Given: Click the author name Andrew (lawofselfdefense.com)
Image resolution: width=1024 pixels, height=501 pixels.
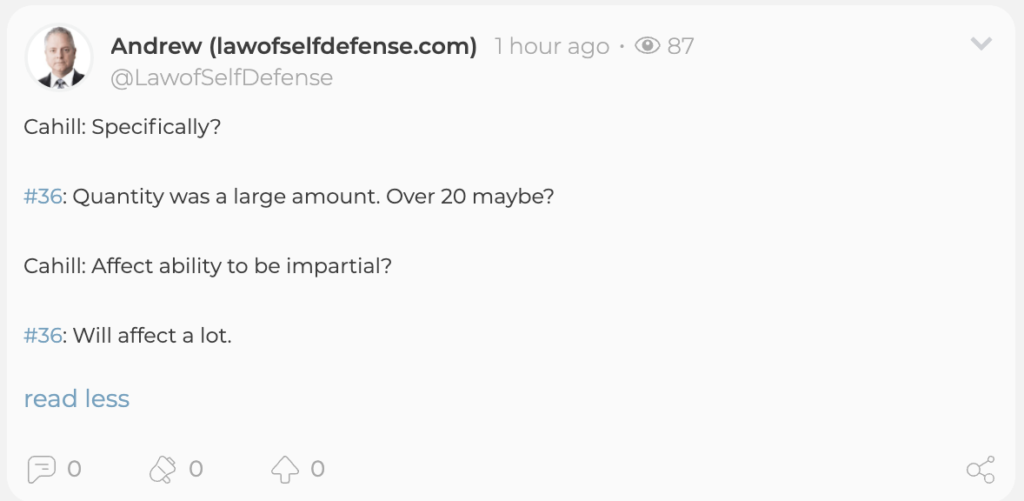Looking at the screenshot, I should click(x=294, y=46).
